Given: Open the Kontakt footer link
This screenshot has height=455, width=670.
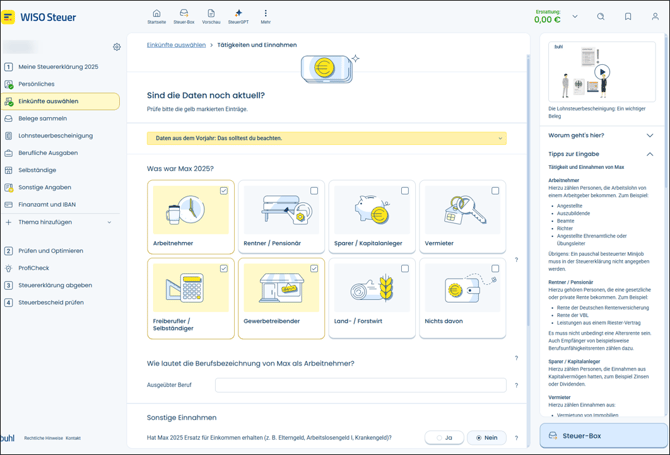Looking at the screenshot, I should 73,438.
